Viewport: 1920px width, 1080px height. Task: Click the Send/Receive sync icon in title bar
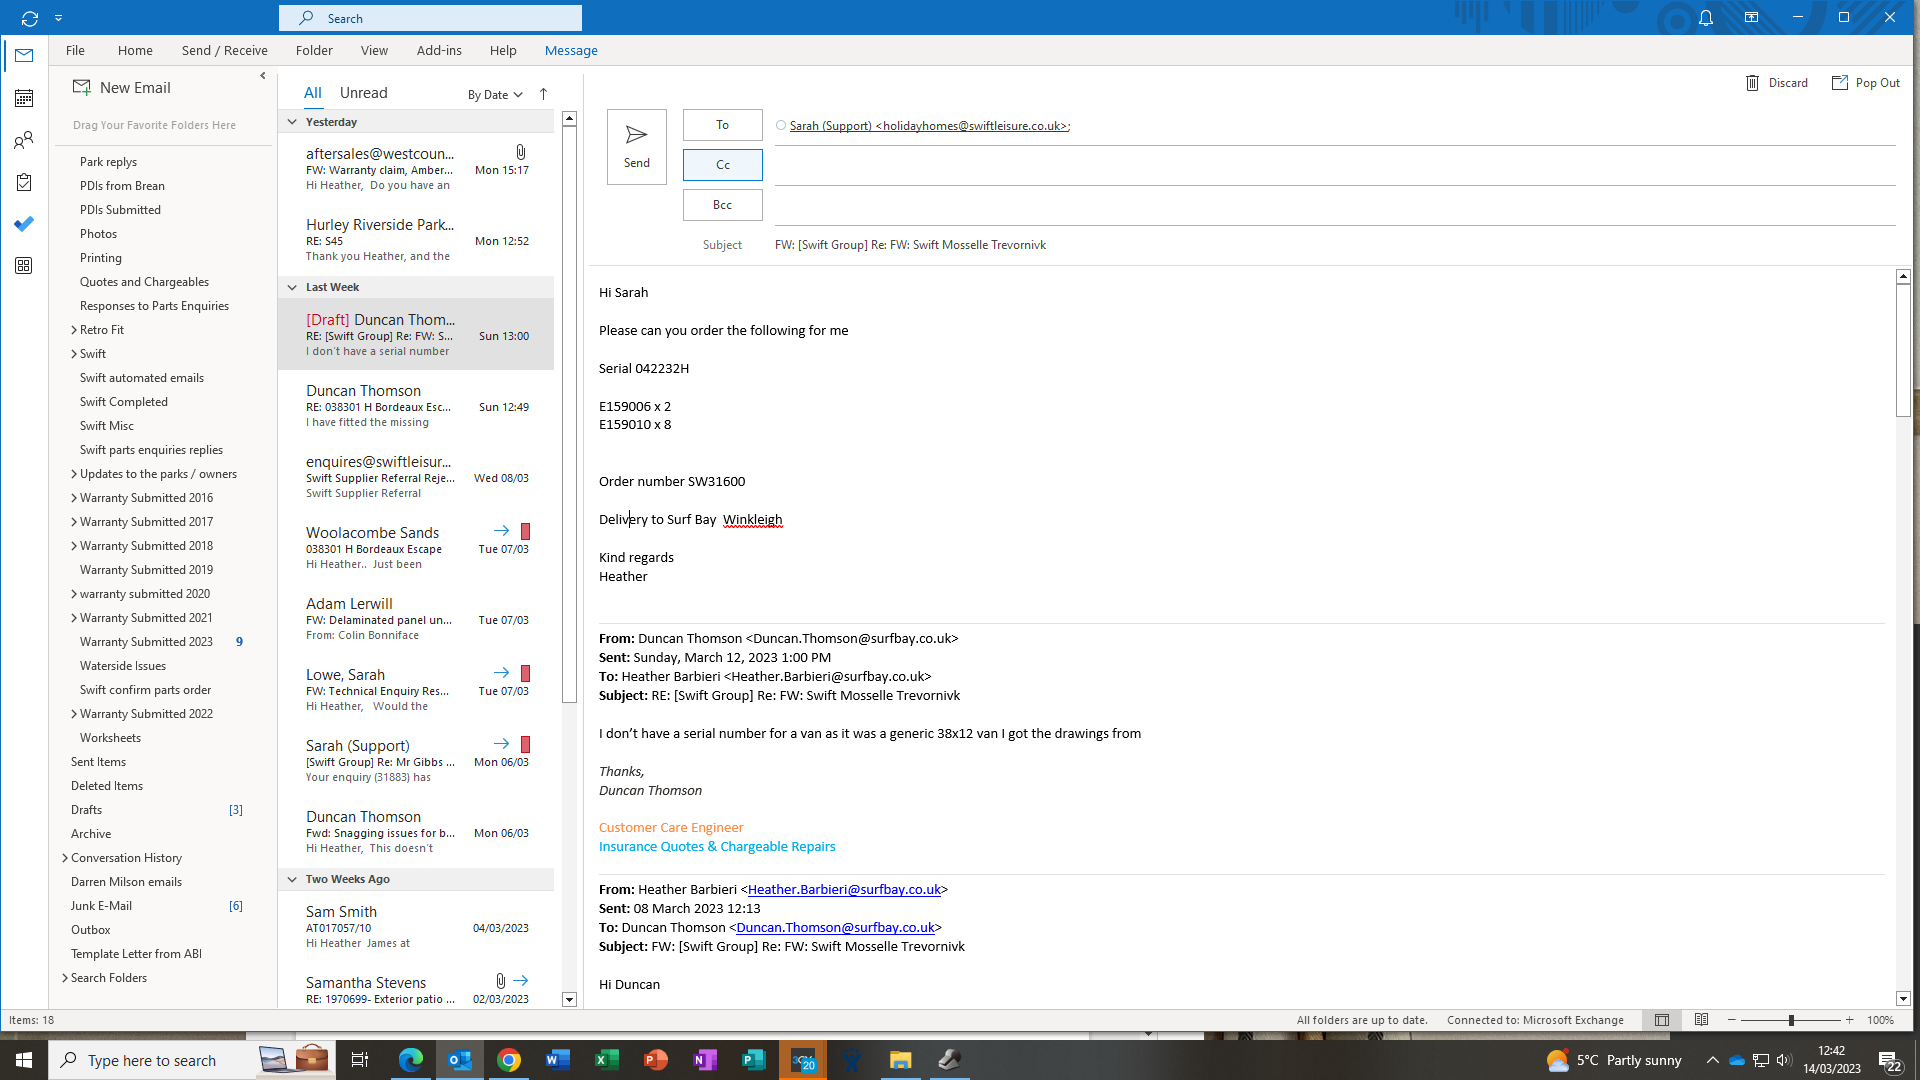click(29, 18)
